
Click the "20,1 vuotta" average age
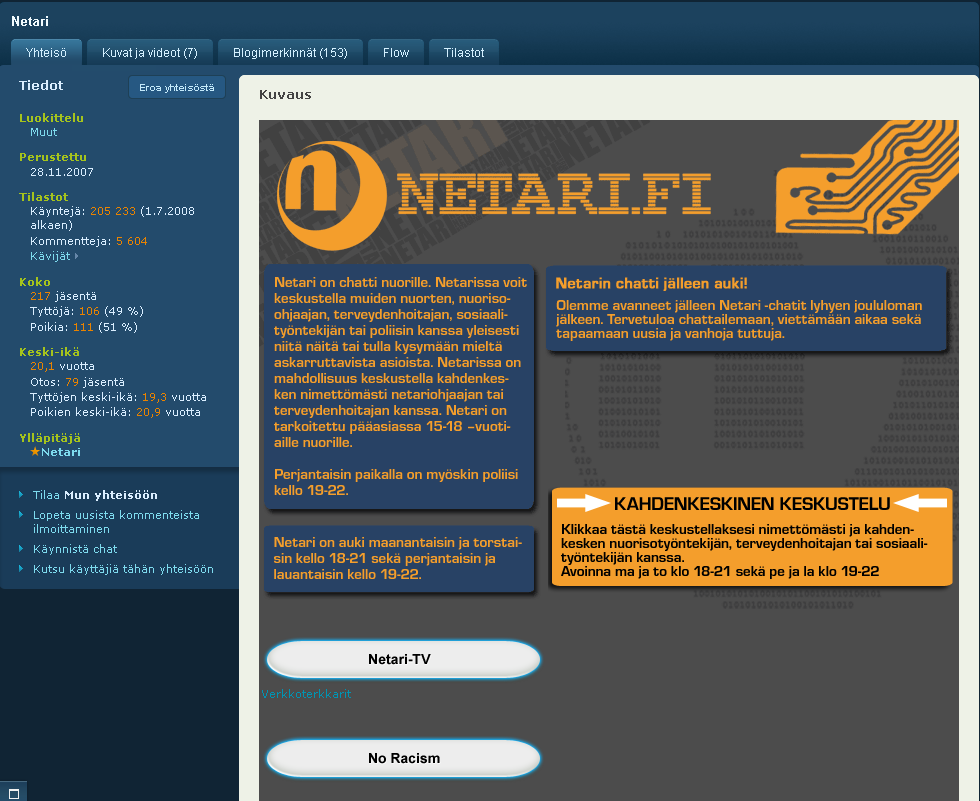point(62,366)
